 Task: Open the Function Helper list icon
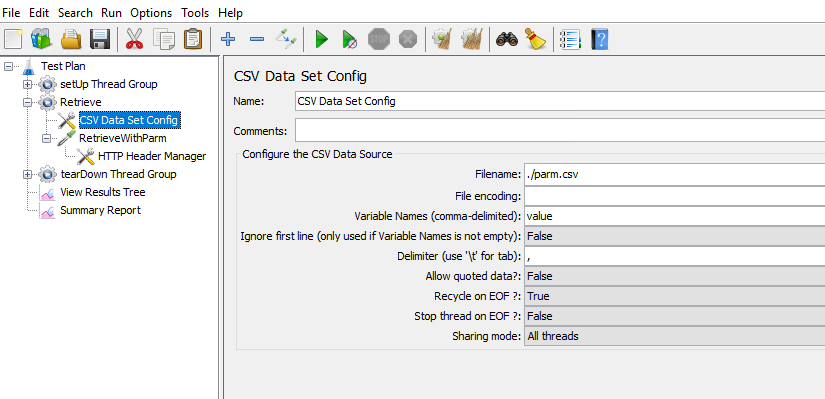coord(570,39)
